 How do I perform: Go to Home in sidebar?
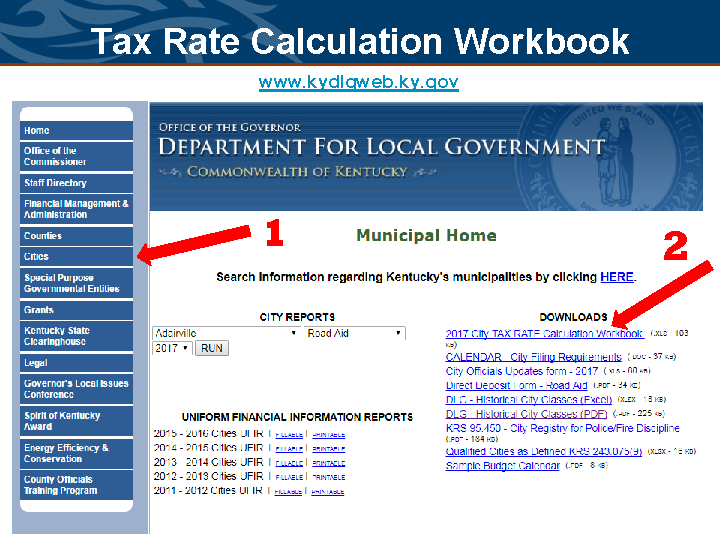(x=76, y=130)
